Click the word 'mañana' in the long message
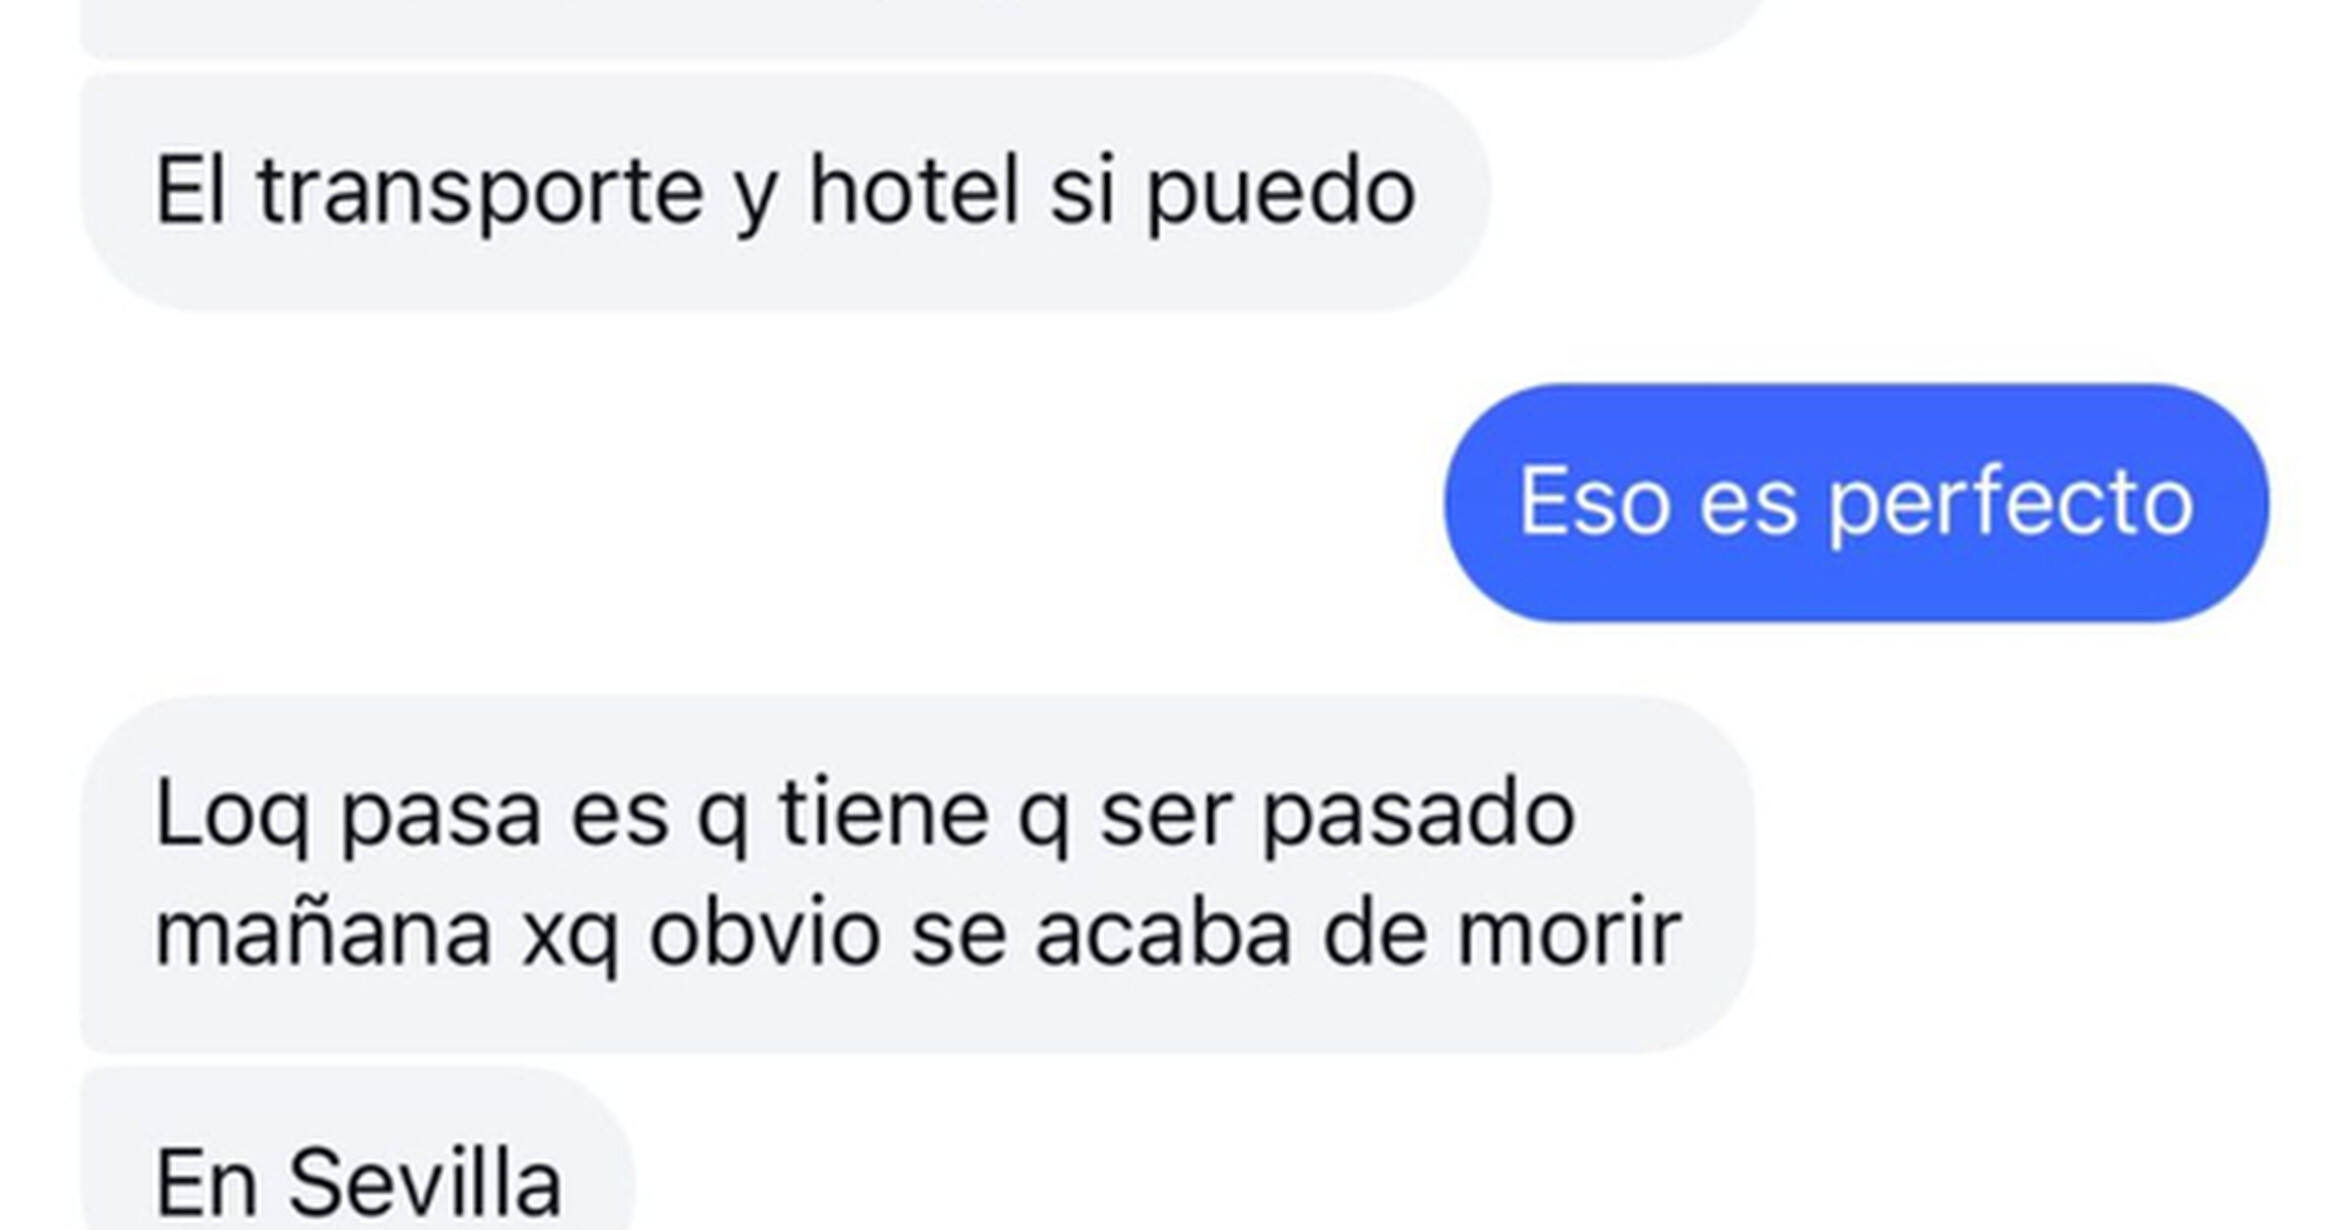This screenshot has height=1230, width=2350. [x=323, y=933]
